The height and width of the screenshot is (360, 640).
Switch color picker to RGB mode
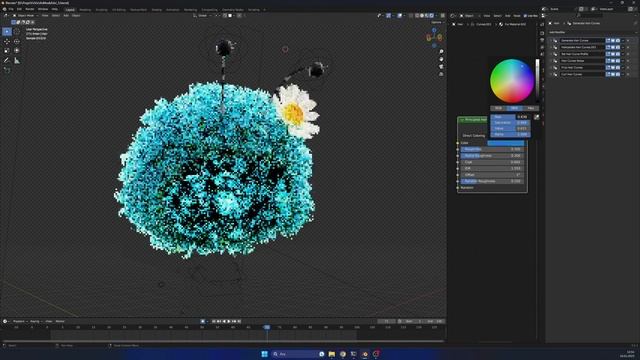(x=498, y=108)
